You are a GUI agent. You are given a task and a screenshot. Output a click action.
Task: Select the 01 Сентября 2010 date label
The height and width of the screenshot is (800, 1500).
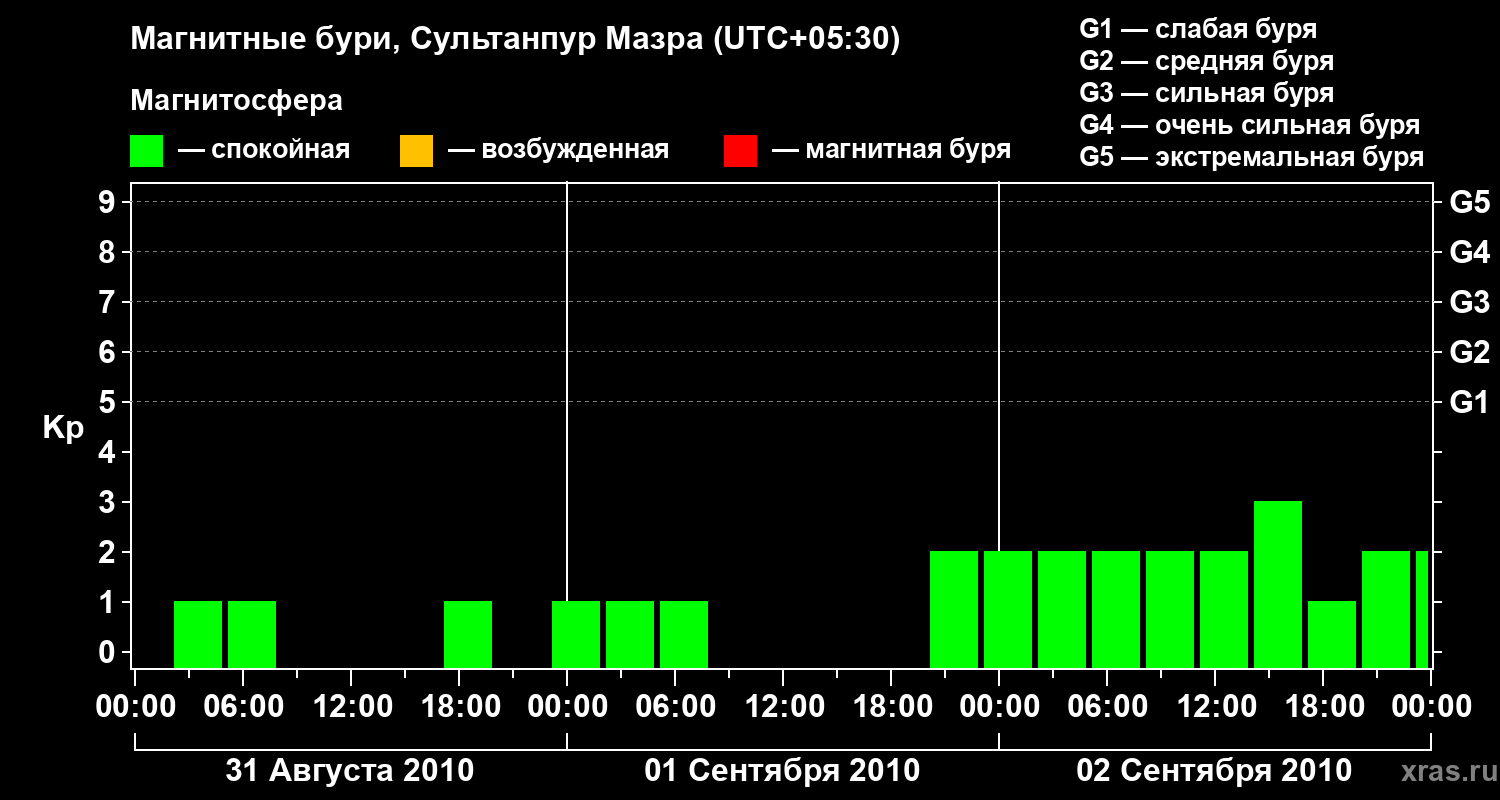782,771
